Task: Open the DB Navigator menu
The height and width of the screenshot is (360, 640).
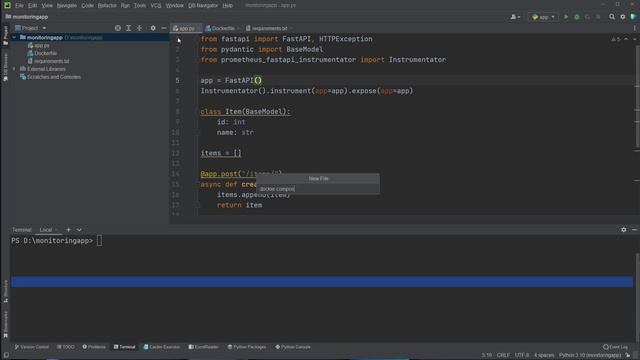Action: click(x=203, y=5)
